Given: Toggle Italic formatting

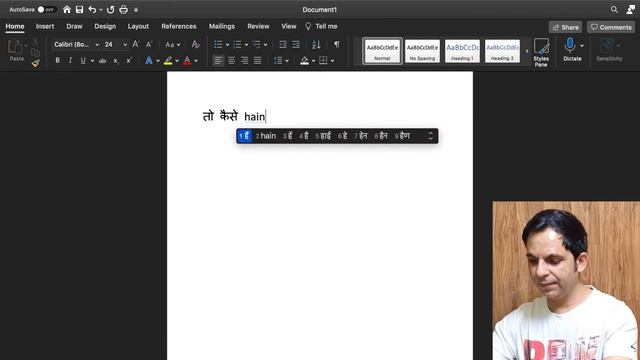Looking at the screenshot, I should click(x=70, y=60).
